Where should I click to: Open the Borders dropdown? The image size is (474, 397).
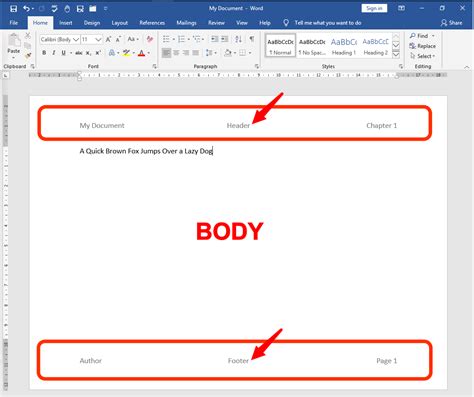[x=250, y=53]
